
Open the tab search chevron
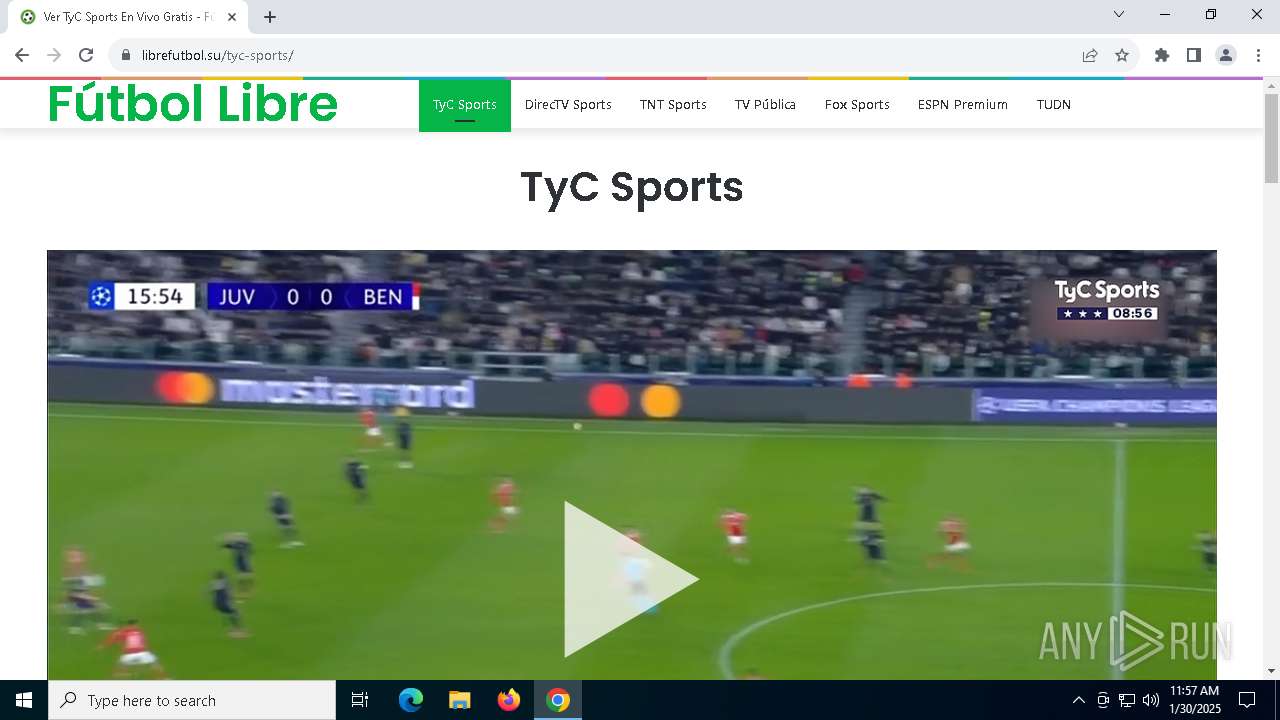point(1119,14)
